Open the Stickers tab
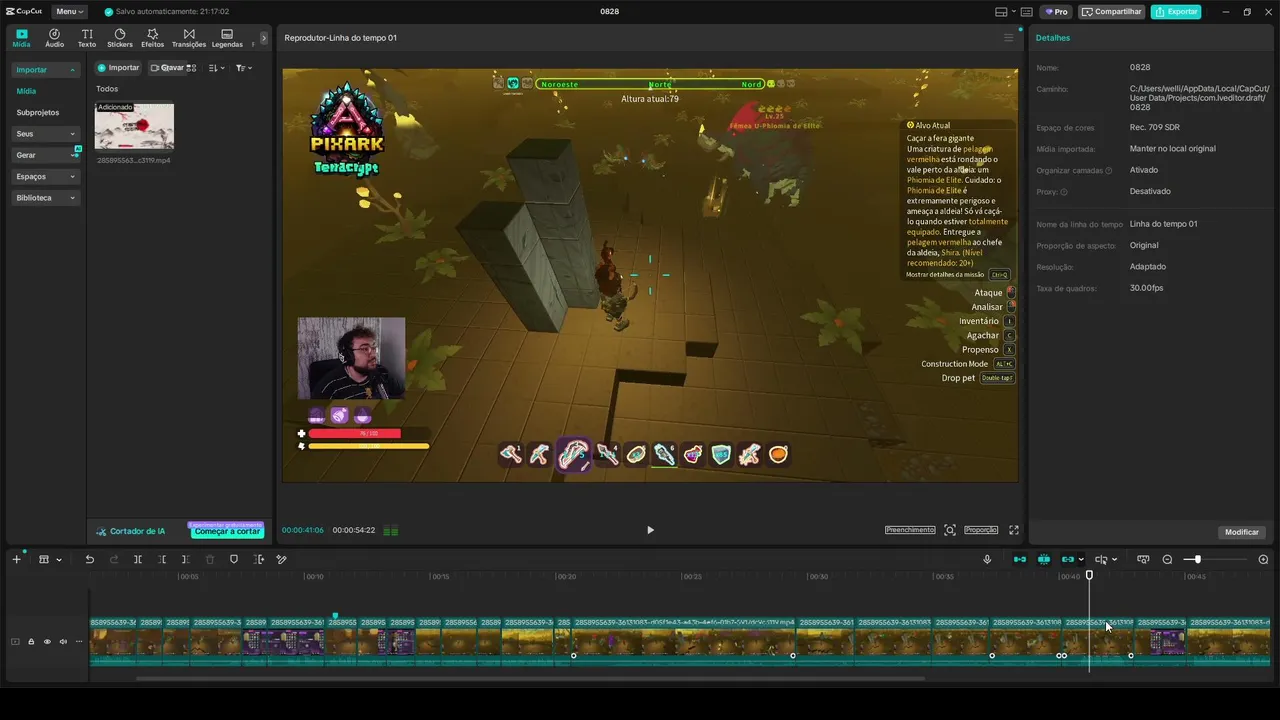1280x720 pixels. pyautogui.click(x=120, y=38)
